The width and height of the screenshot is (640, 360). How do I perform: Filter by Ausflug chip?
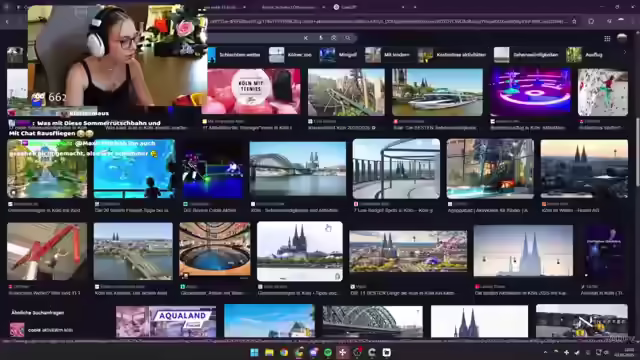(585, 55)
